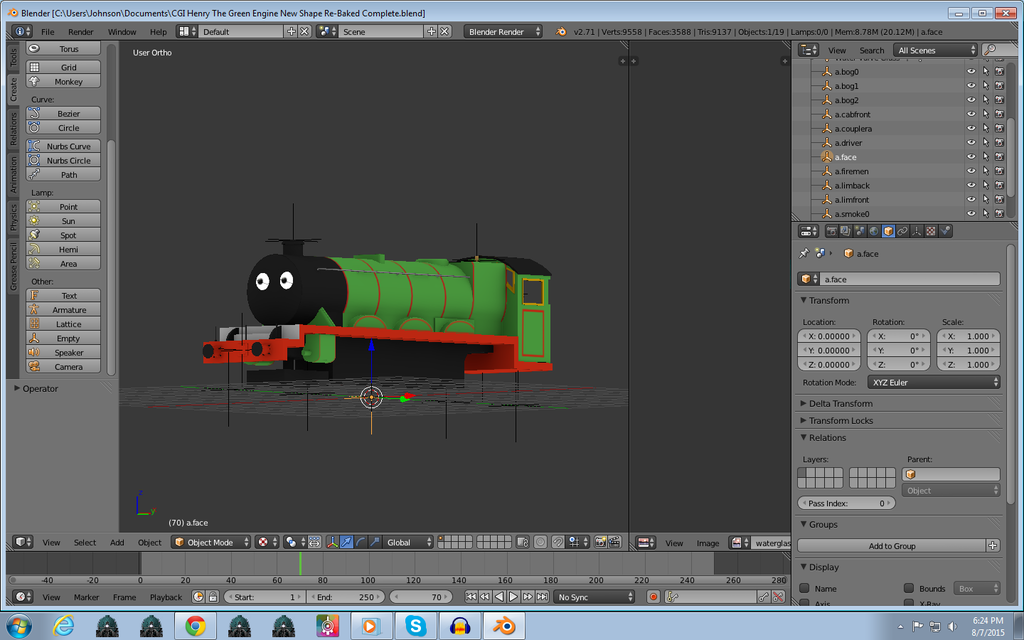Click the insert keyframe key icon in timeline
The width and height of the screenshot is (1024, 640).
[x=763, y=597]
